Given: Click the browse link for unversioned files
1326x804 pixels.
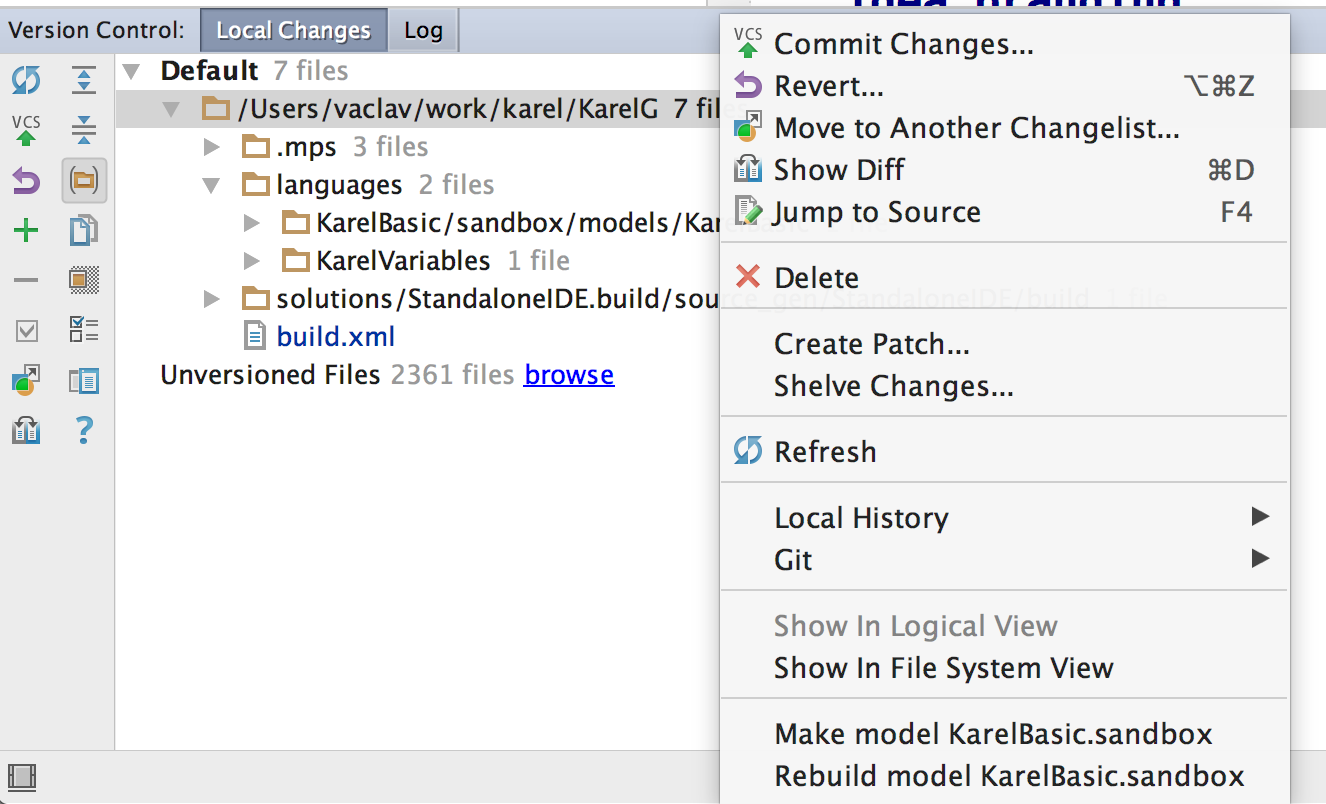Looking at the screenshot, I should (568, 375).
